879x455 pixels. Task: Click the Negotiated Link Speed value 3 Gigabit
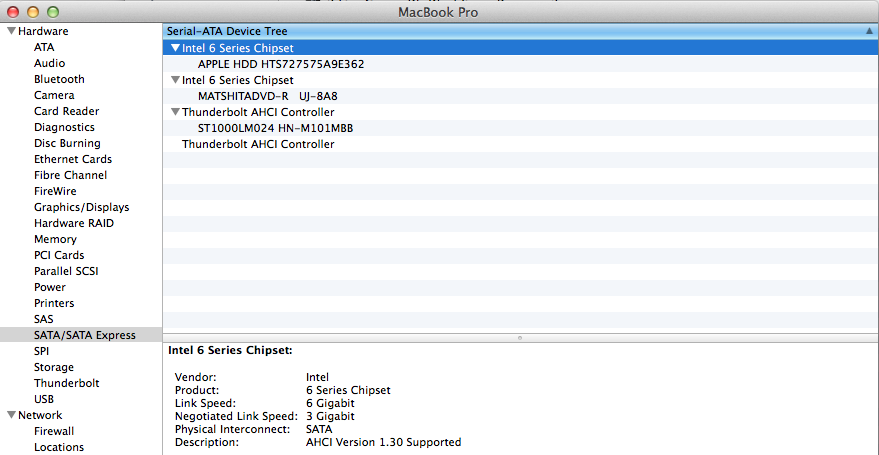tap(330, 416)
